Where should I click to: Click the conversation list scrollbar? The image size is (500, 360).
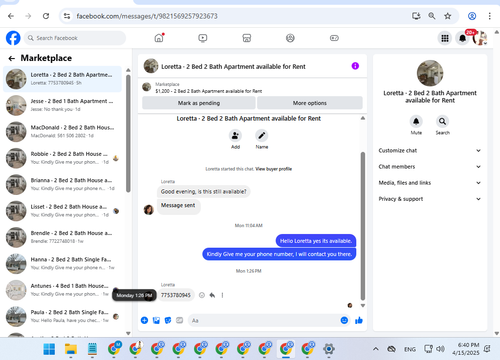[x=128, y=133]
